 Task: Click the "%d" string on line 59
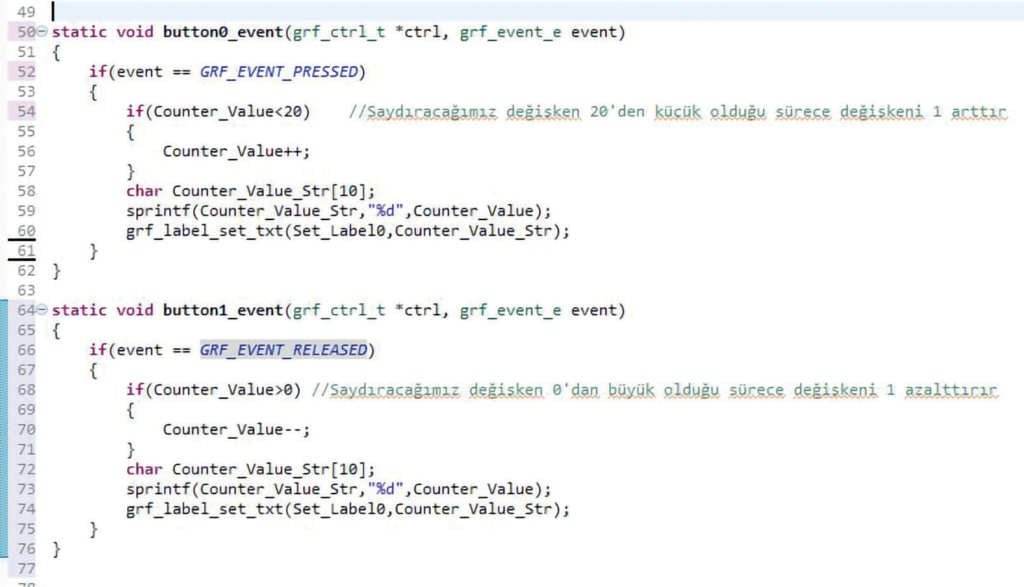coord(385,211)
